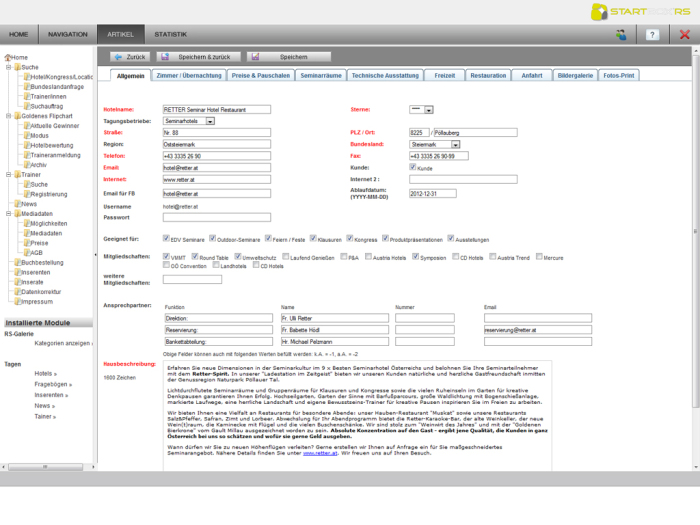Image resolution: width=700 pixels, height=525 pixels.
Task: Click the News folder icon in tree
Action: point(18,204)
